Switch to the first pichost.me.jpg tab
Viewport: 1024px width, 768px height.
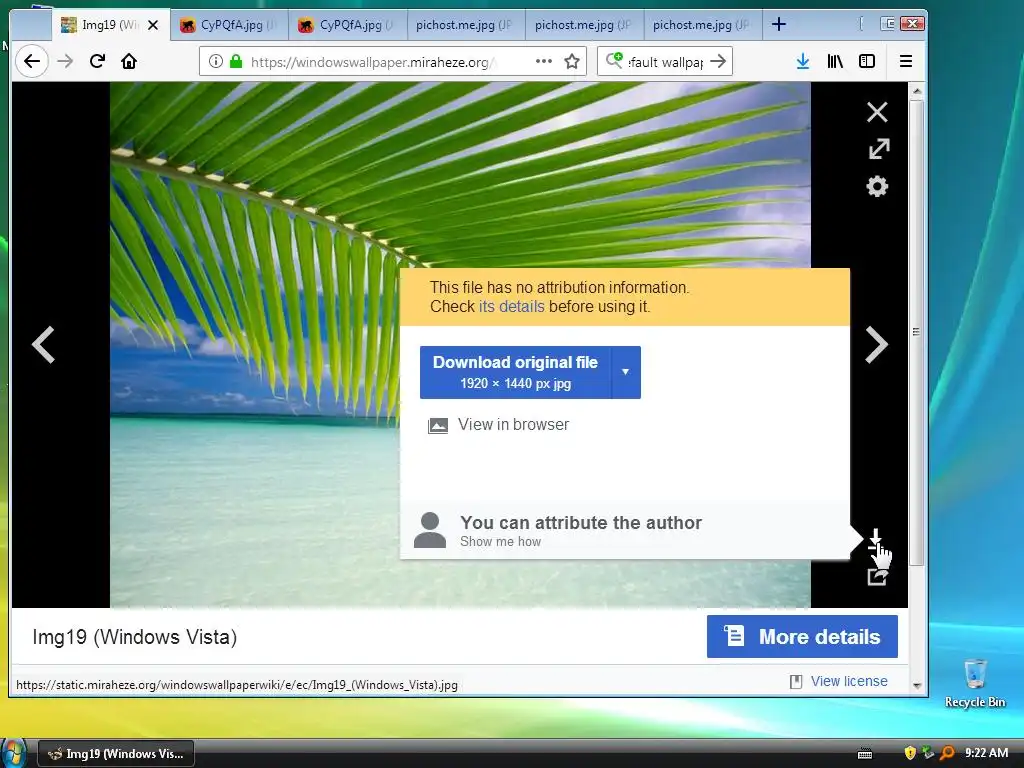coord(466,25)
